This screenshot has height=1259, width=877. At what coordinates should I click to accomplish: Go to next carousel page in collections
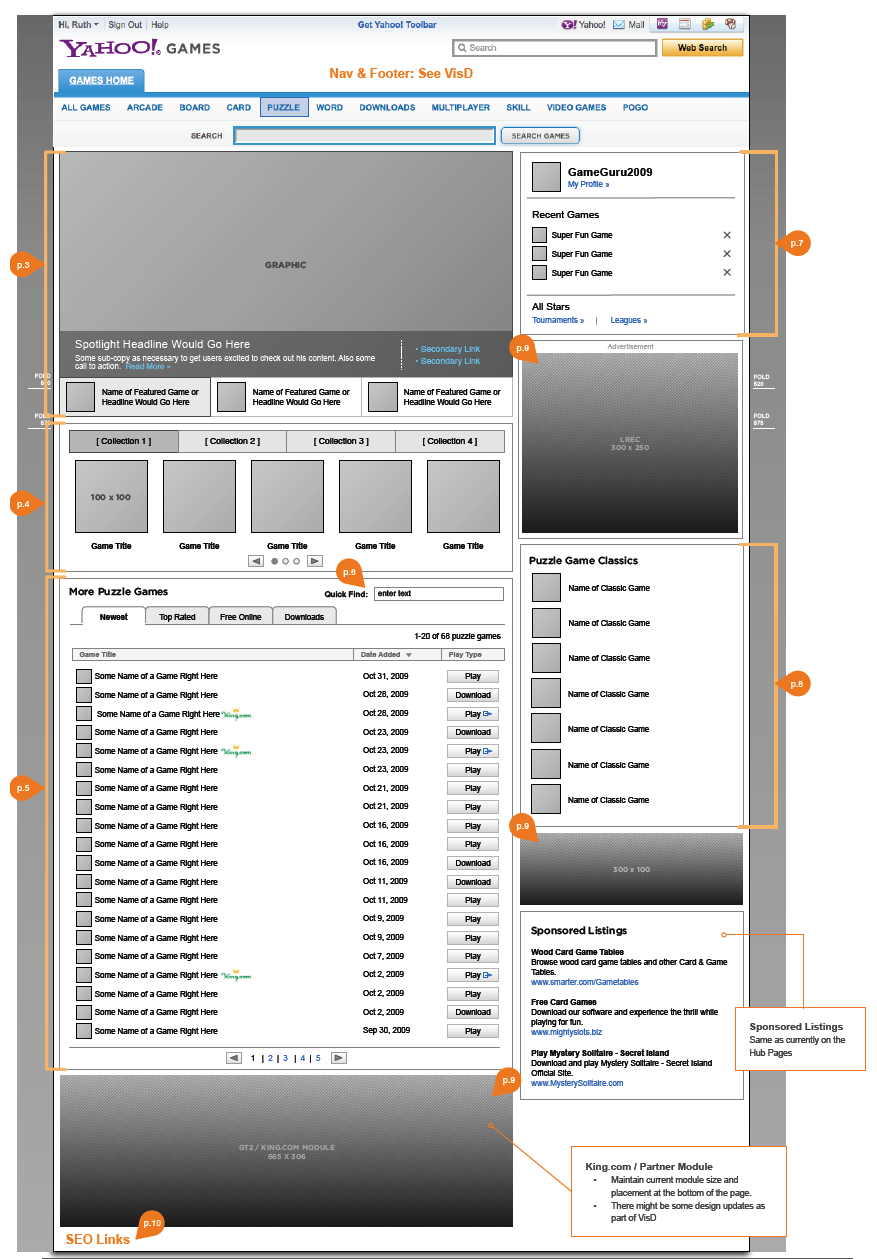click(315, 561)
